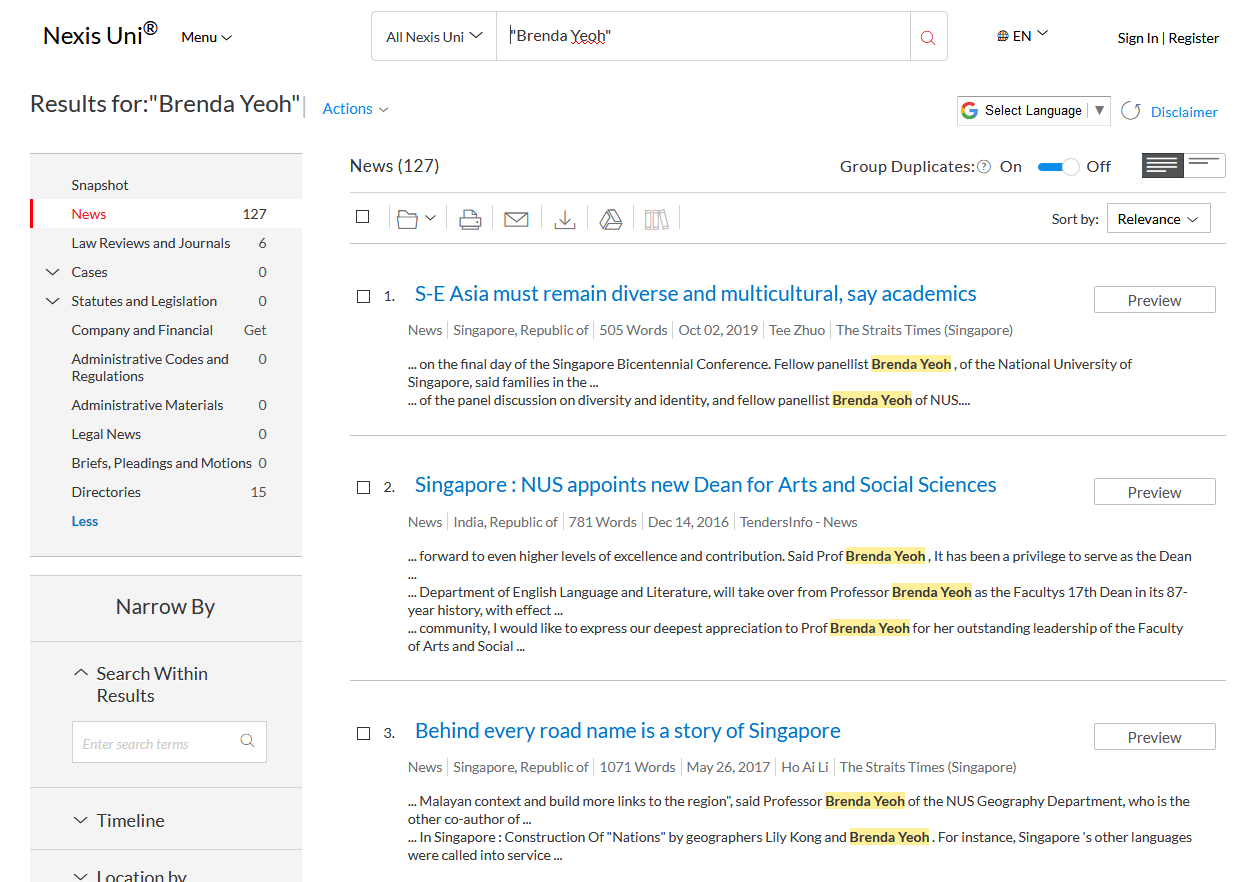This screenshot has width=1240, height=882.
Task: Click the download icon
Action: (565, 219)
